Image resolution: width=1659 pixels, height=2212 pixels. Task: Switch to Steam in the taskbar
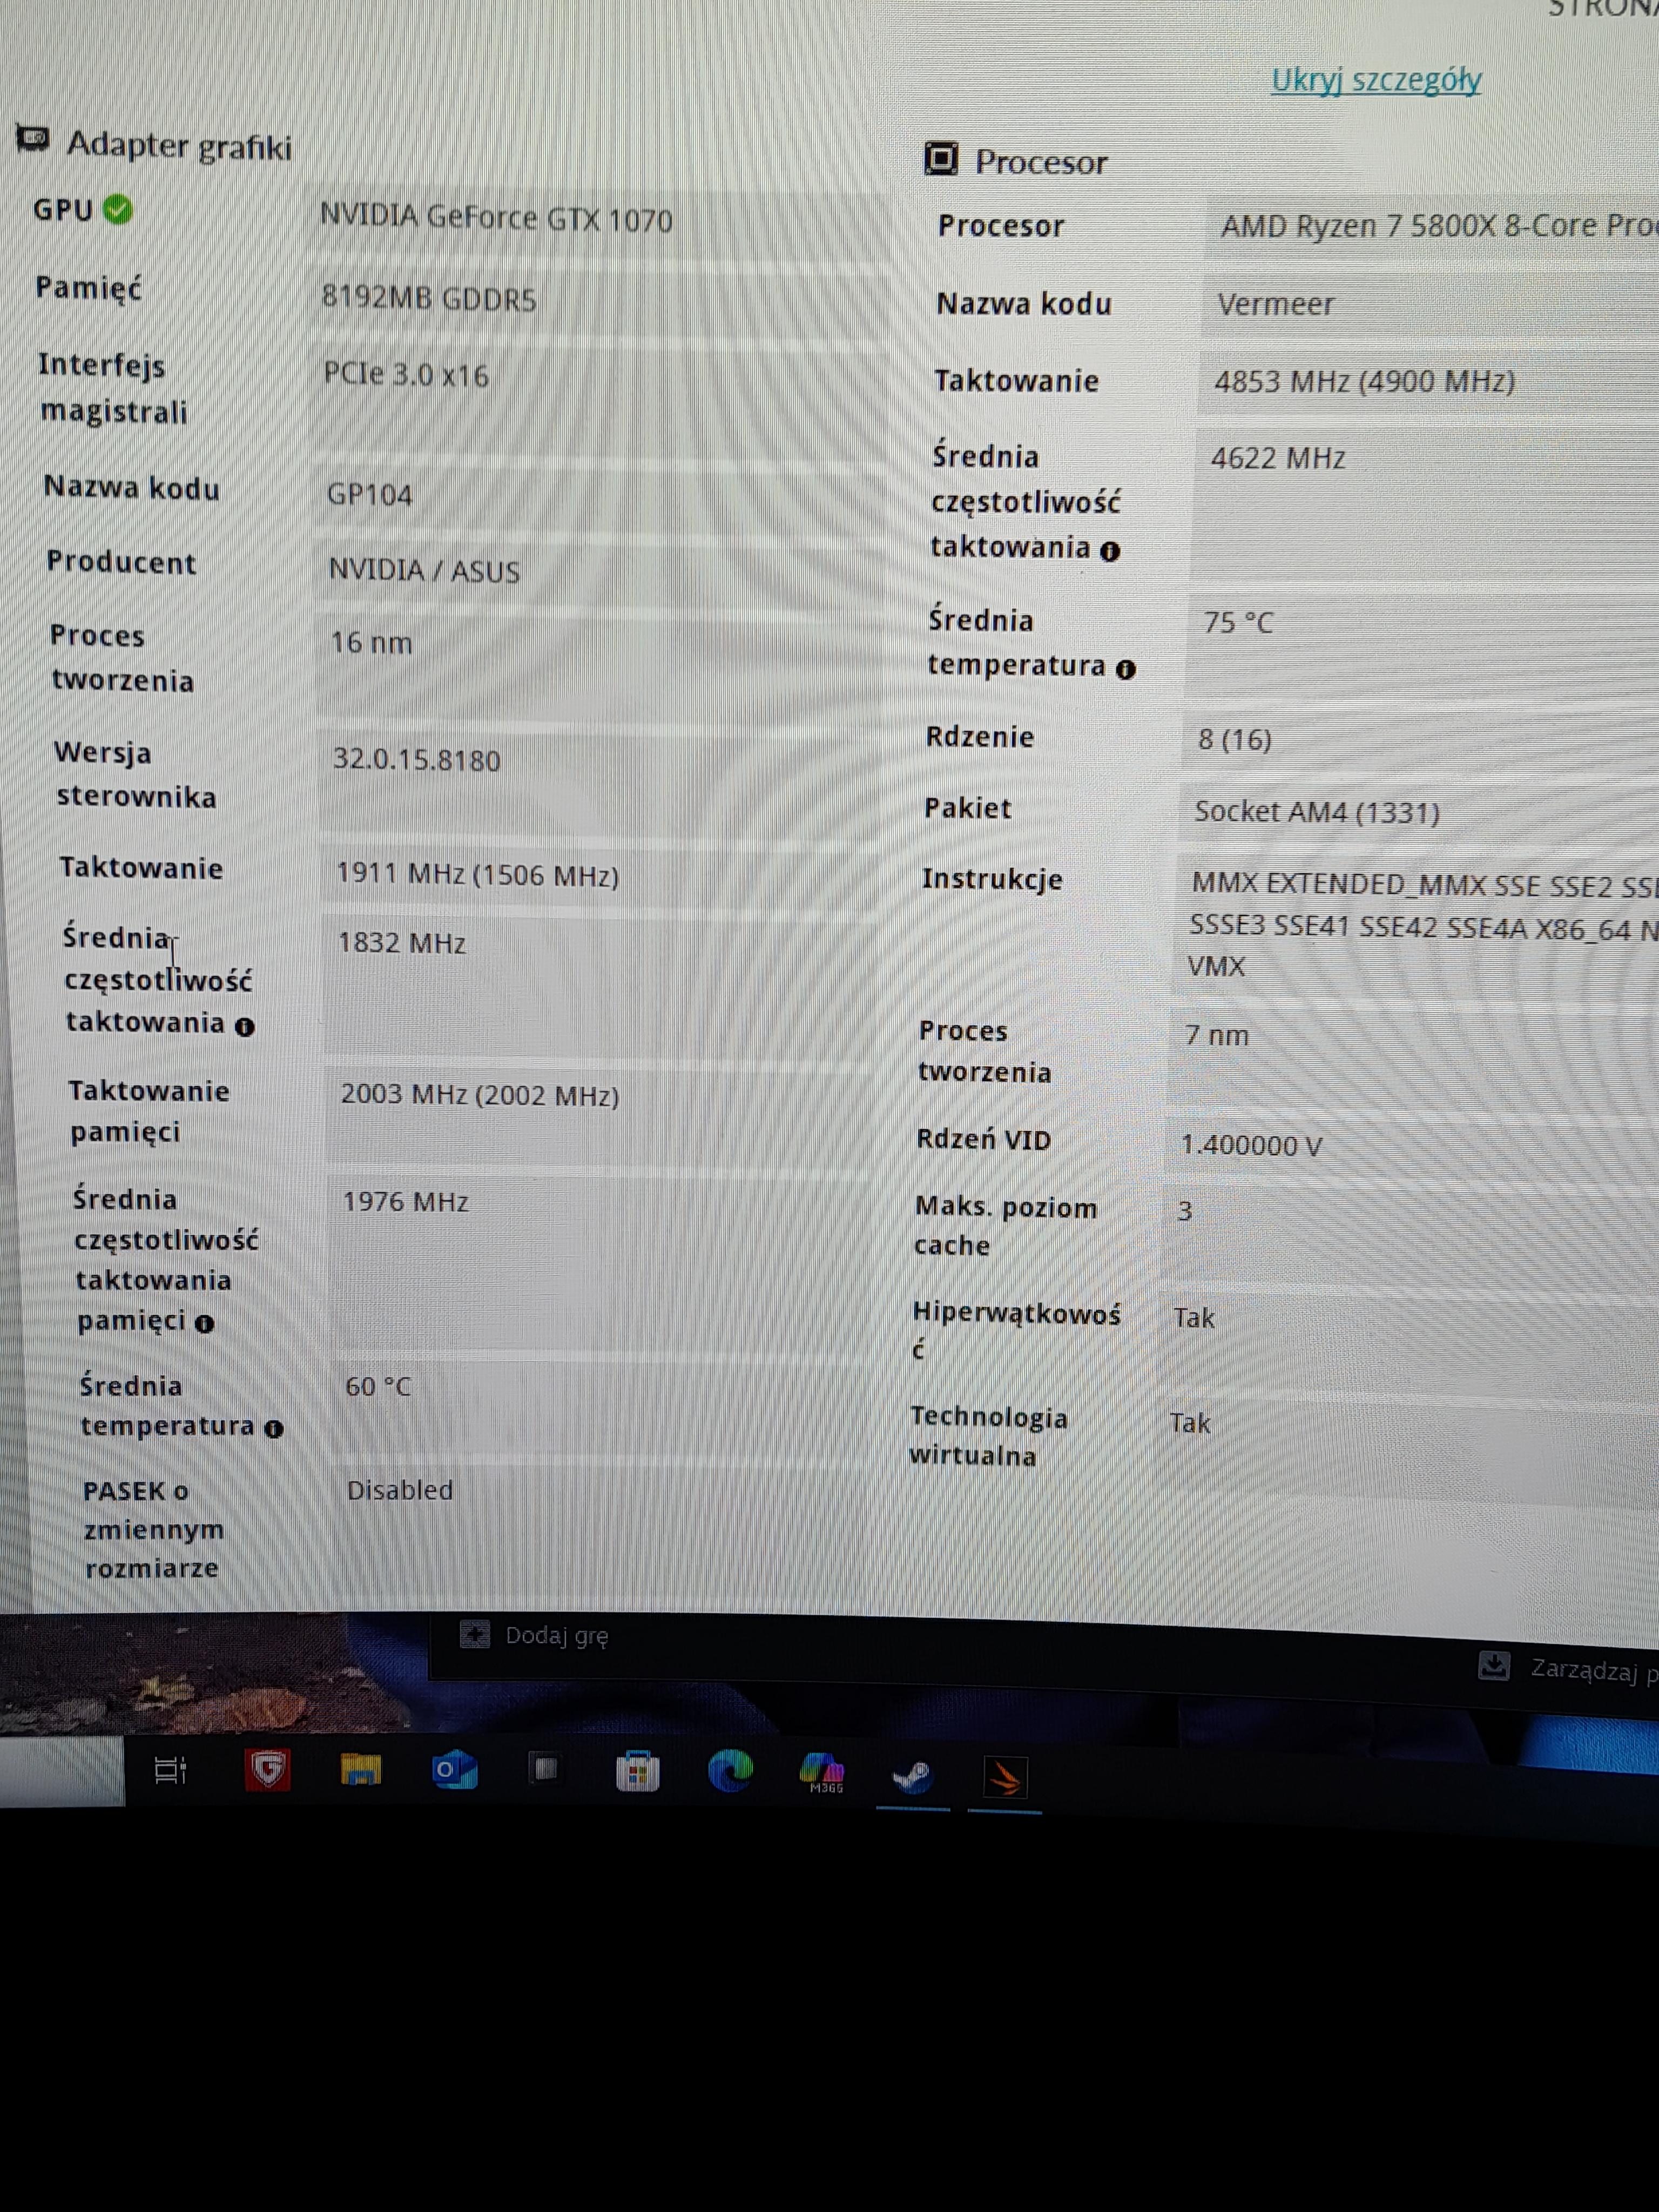click(912, 1776)
